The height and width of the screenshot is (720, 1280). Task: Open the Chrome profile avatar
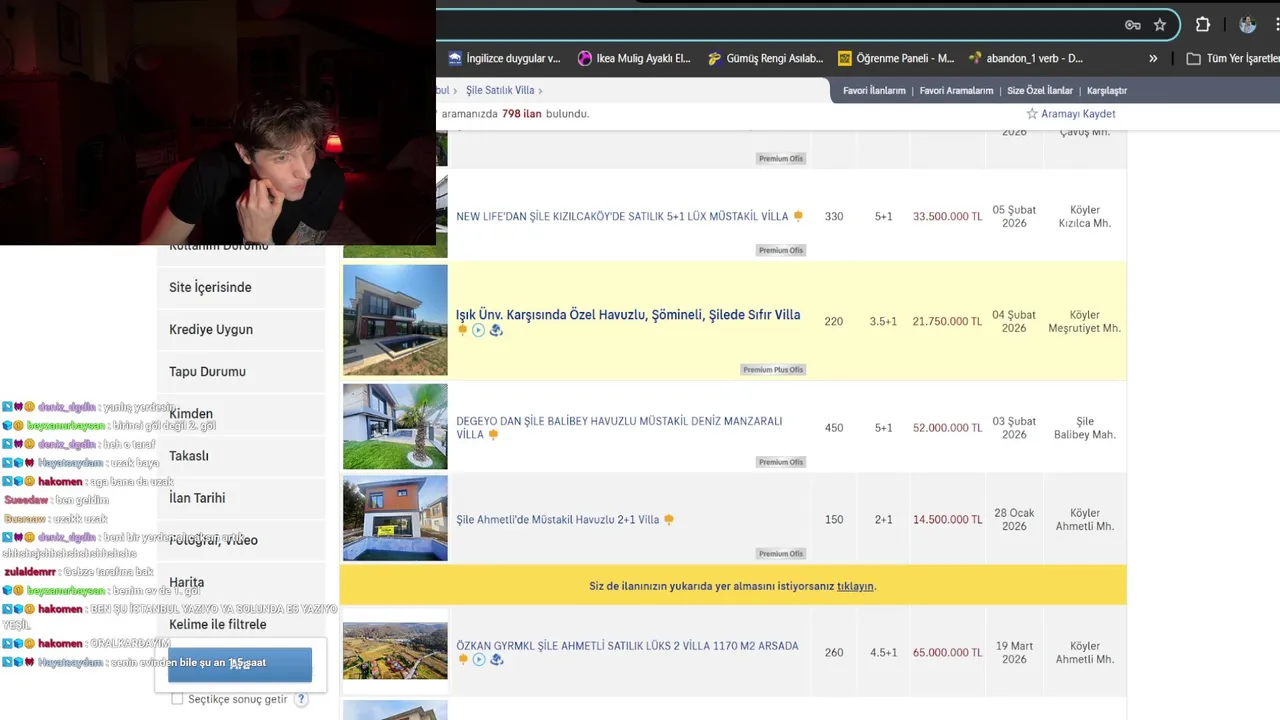pyautogui.click(x=1247, y=25)
